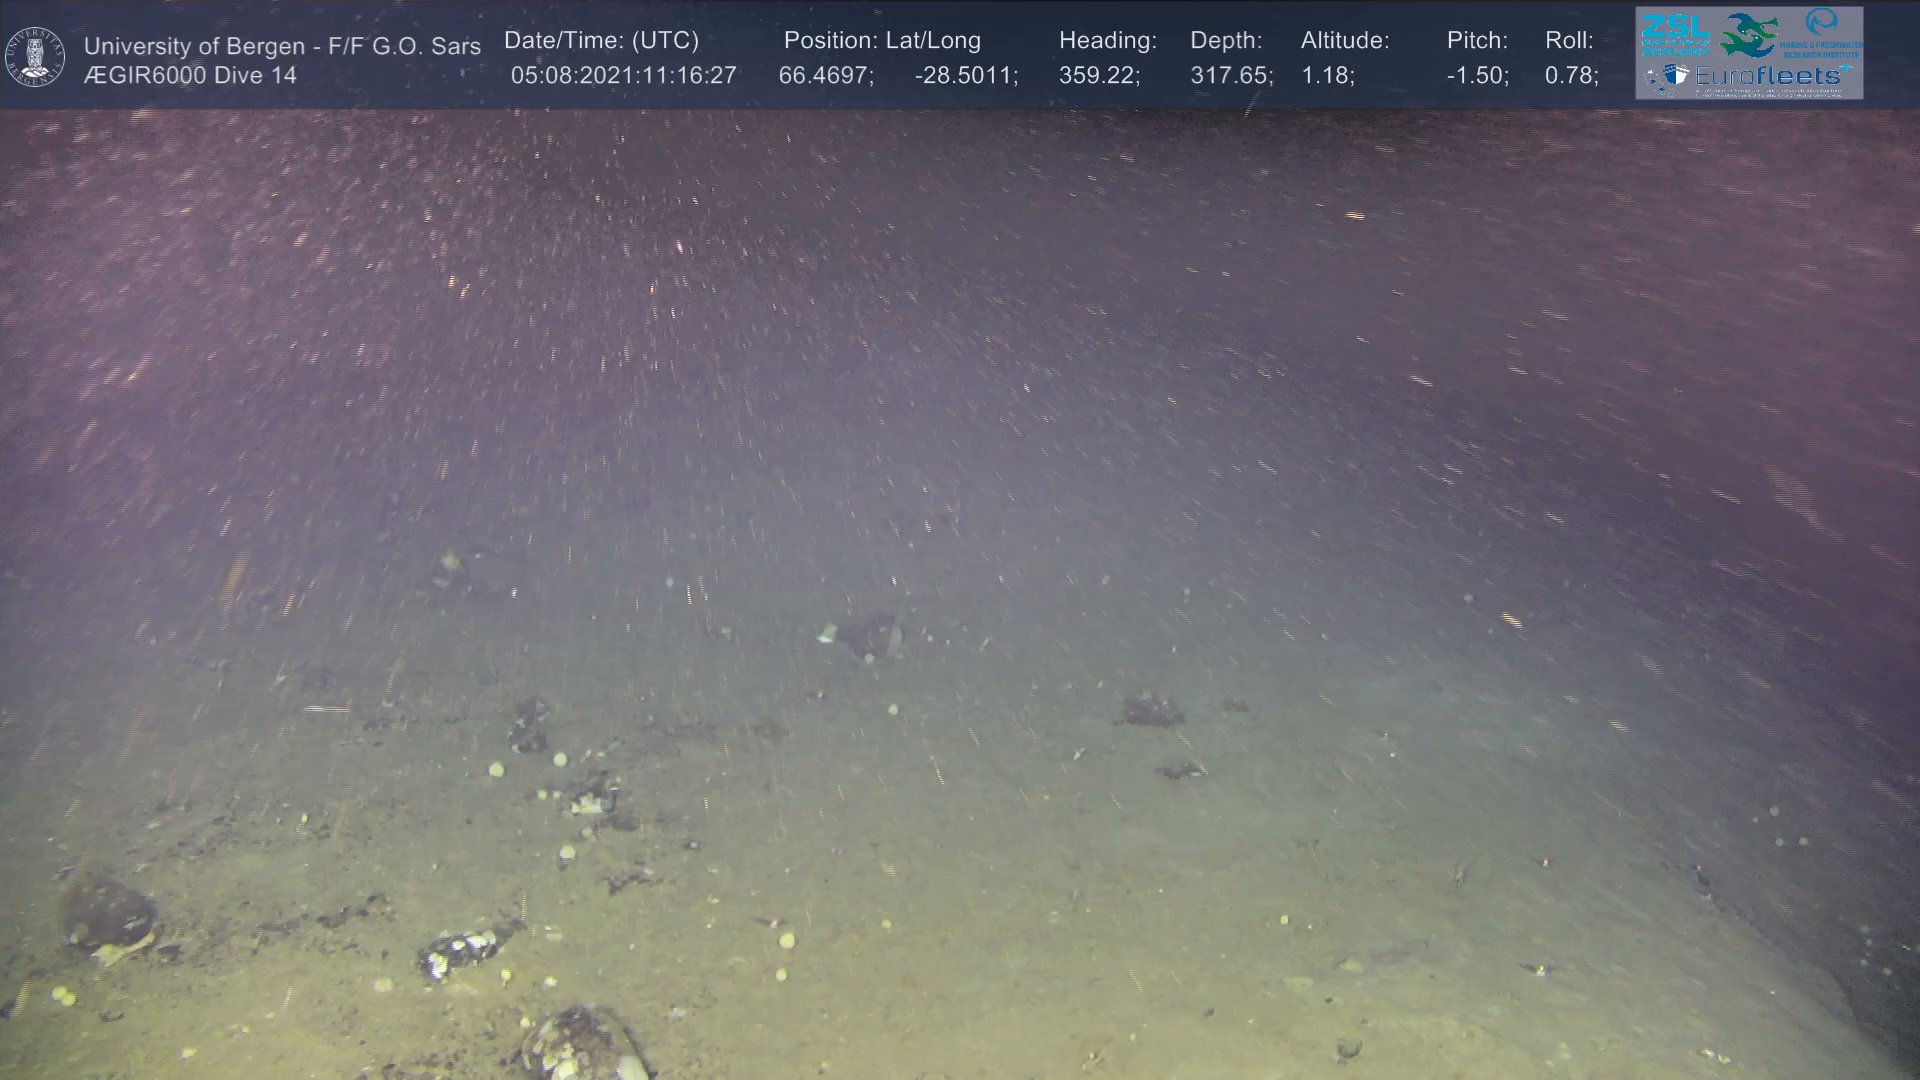Click the Depth value 317.65
Image resolution: width=1920 pixels, height=1080 pixels.
tap(1231, 75)
